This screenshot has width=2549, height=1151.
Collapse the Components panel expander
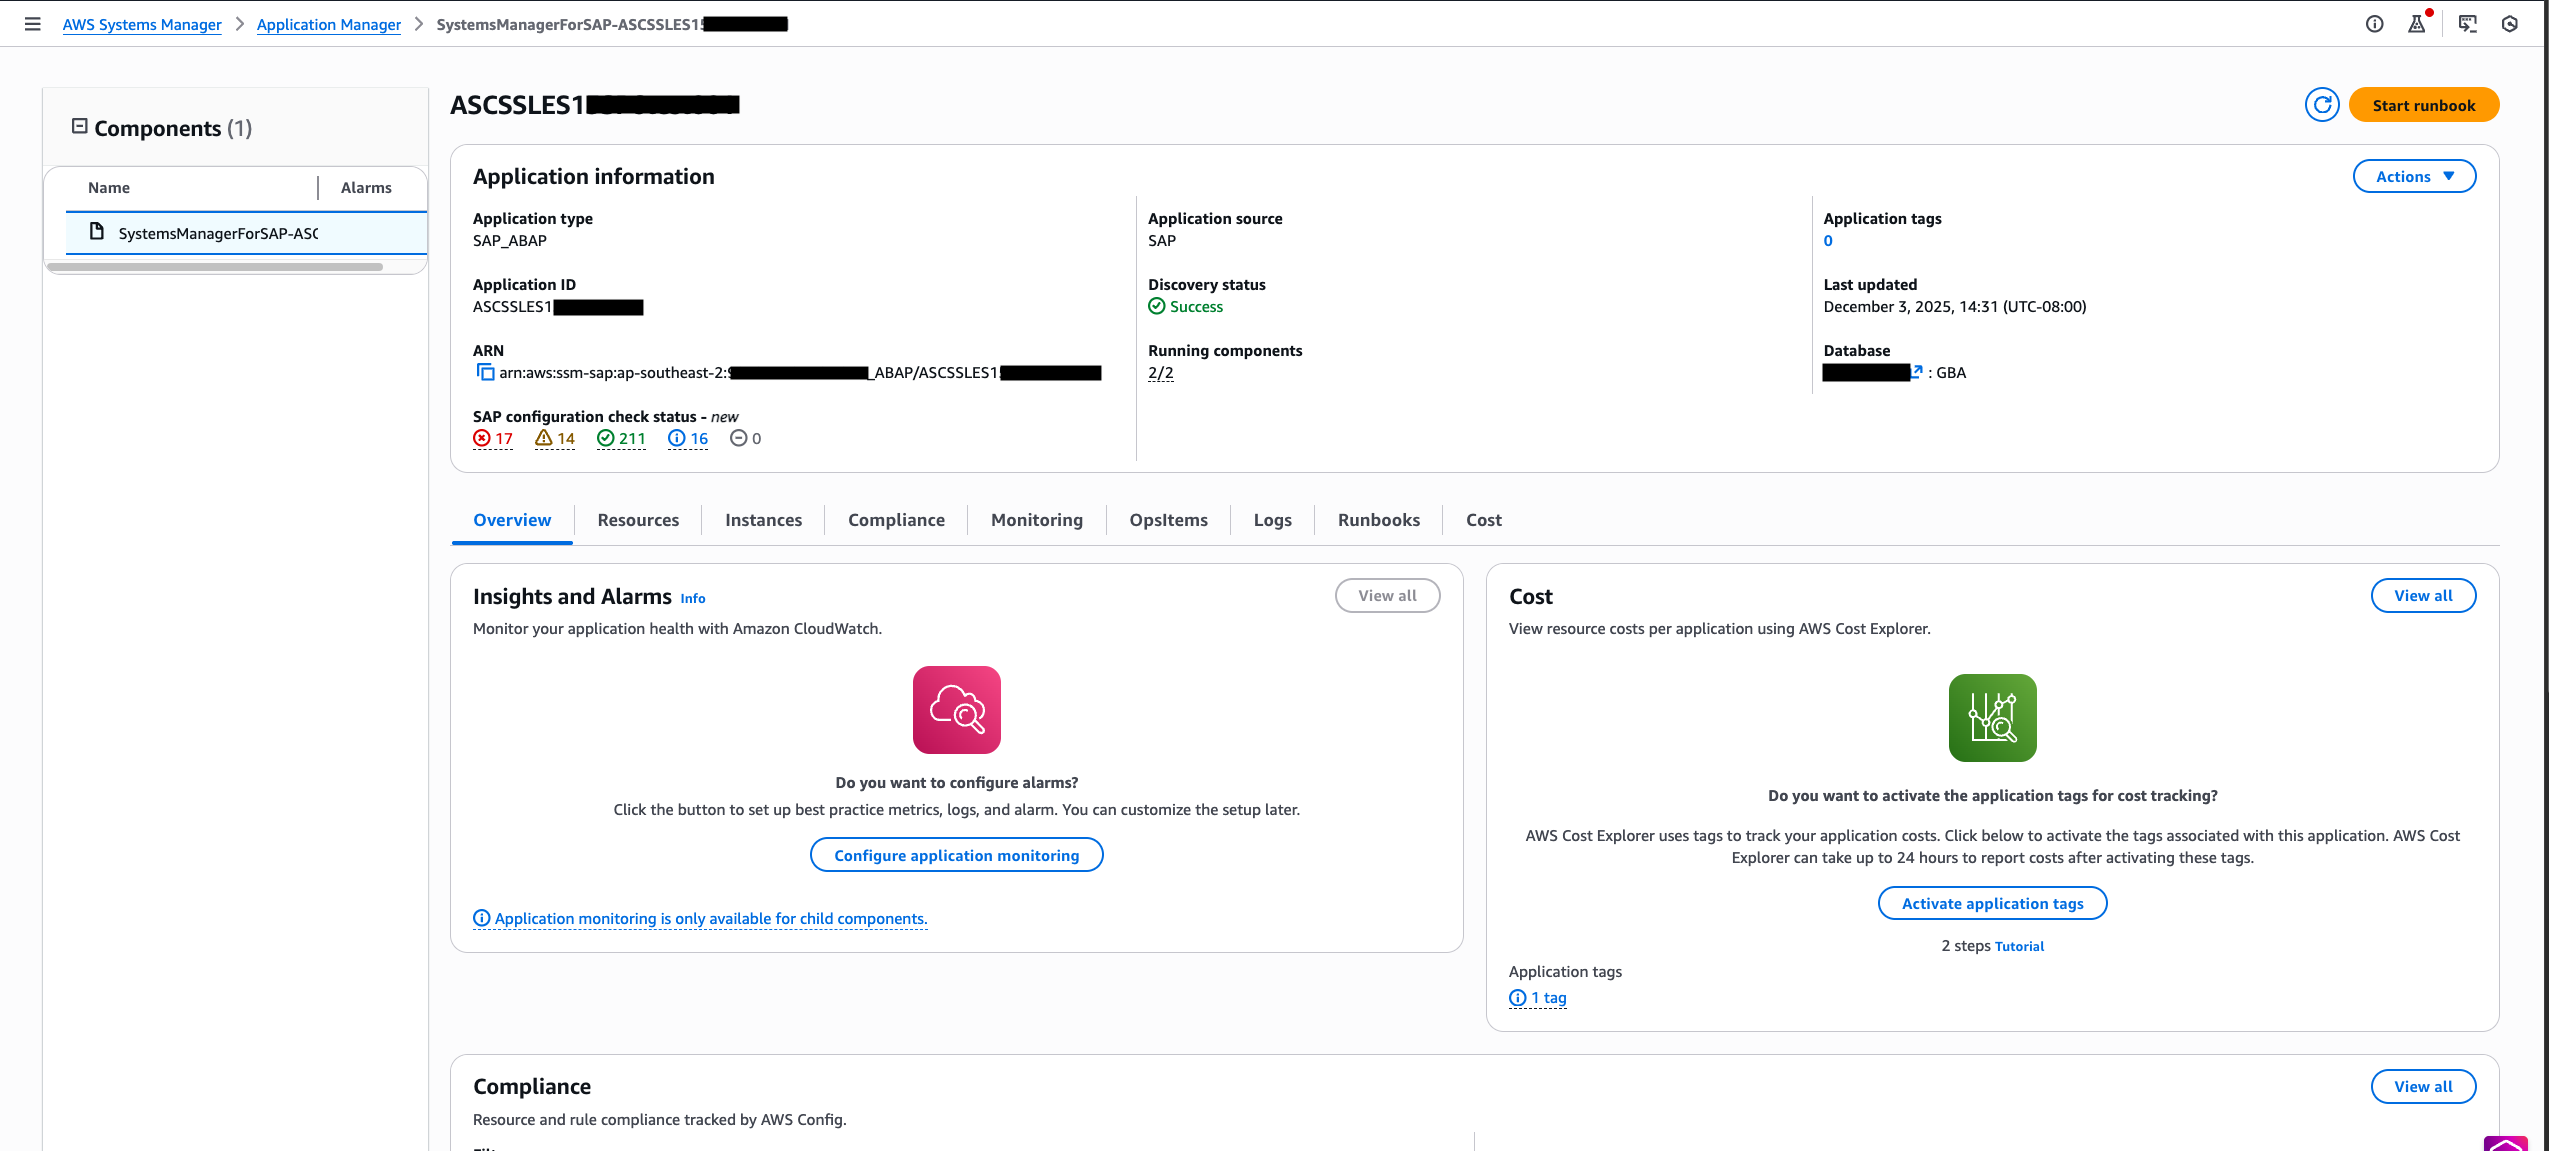[79, 127]
